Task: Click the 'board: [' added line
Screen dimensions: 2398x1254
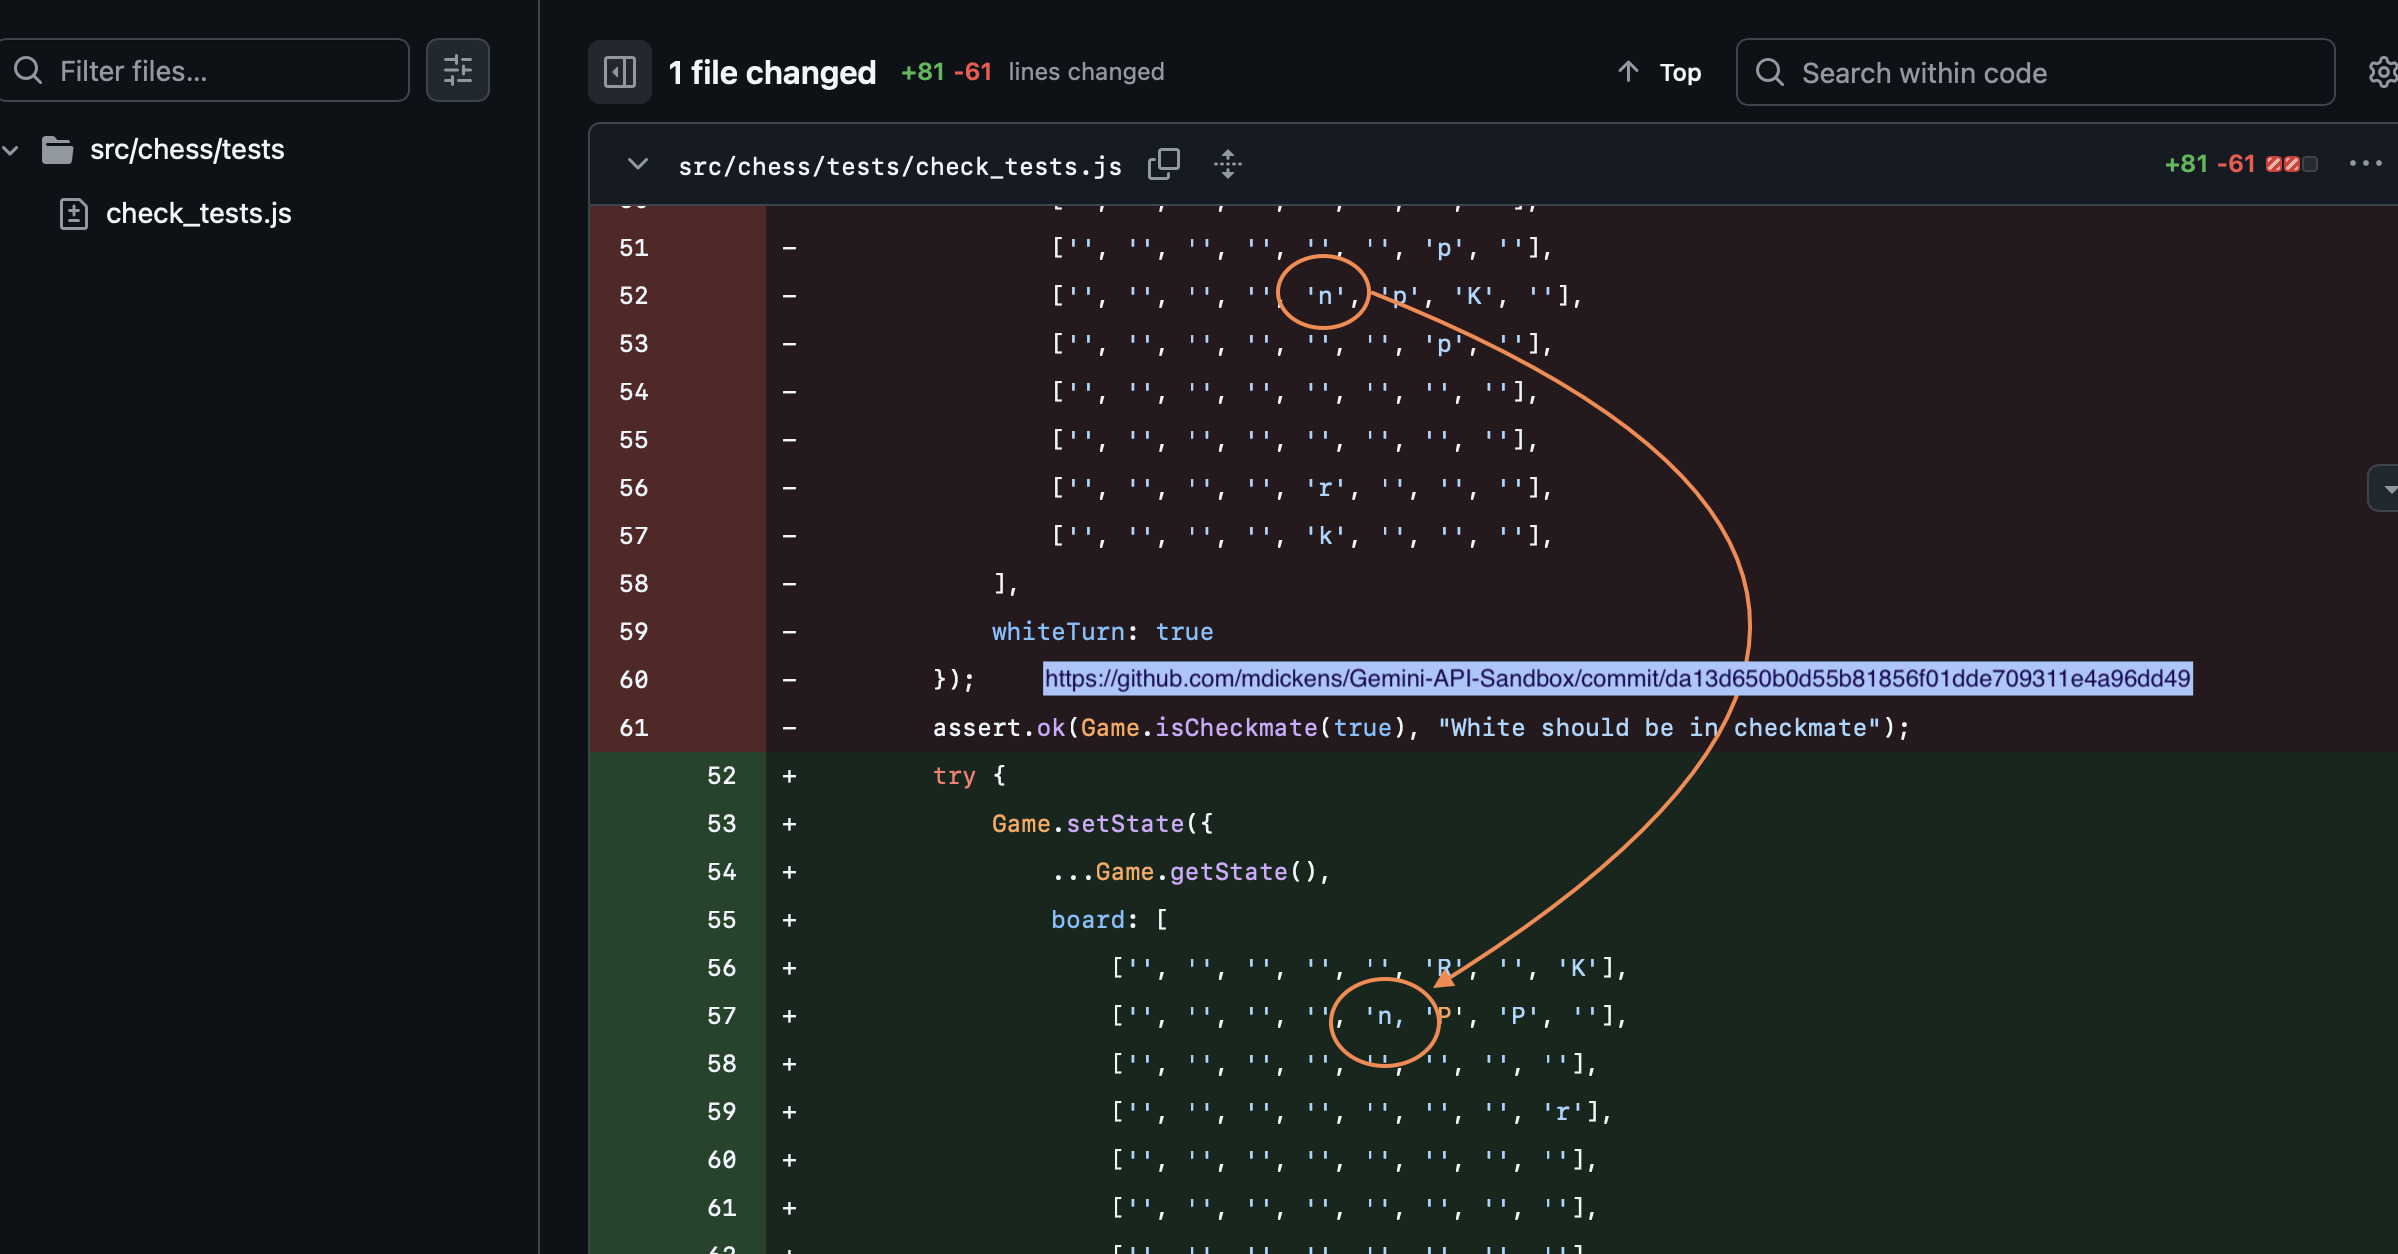Action: pos(1109,920)
